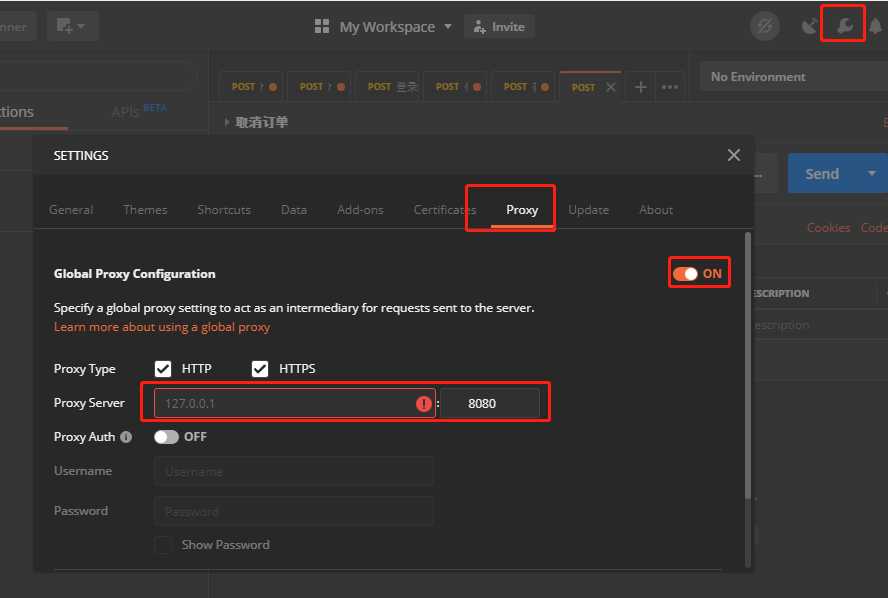This screenshot has width=888, height=598.
Task: Select the Proxy settings tab
Action: pos(522,210)
